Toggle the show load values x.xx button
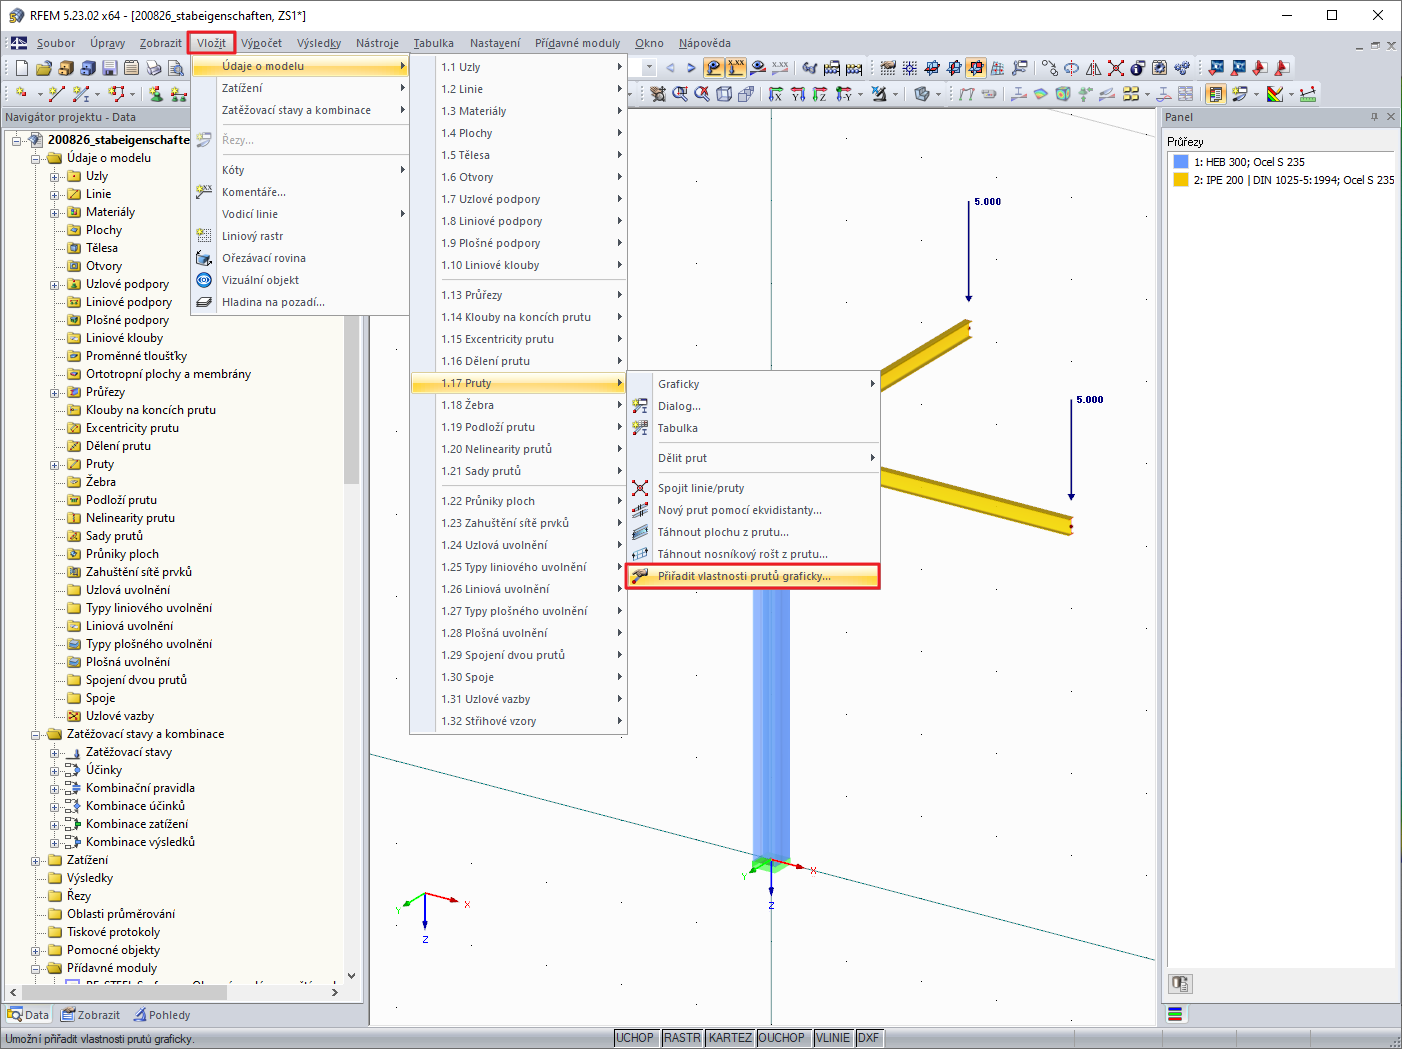This screenshot has height=1049, width=1402. coord(736,68)
